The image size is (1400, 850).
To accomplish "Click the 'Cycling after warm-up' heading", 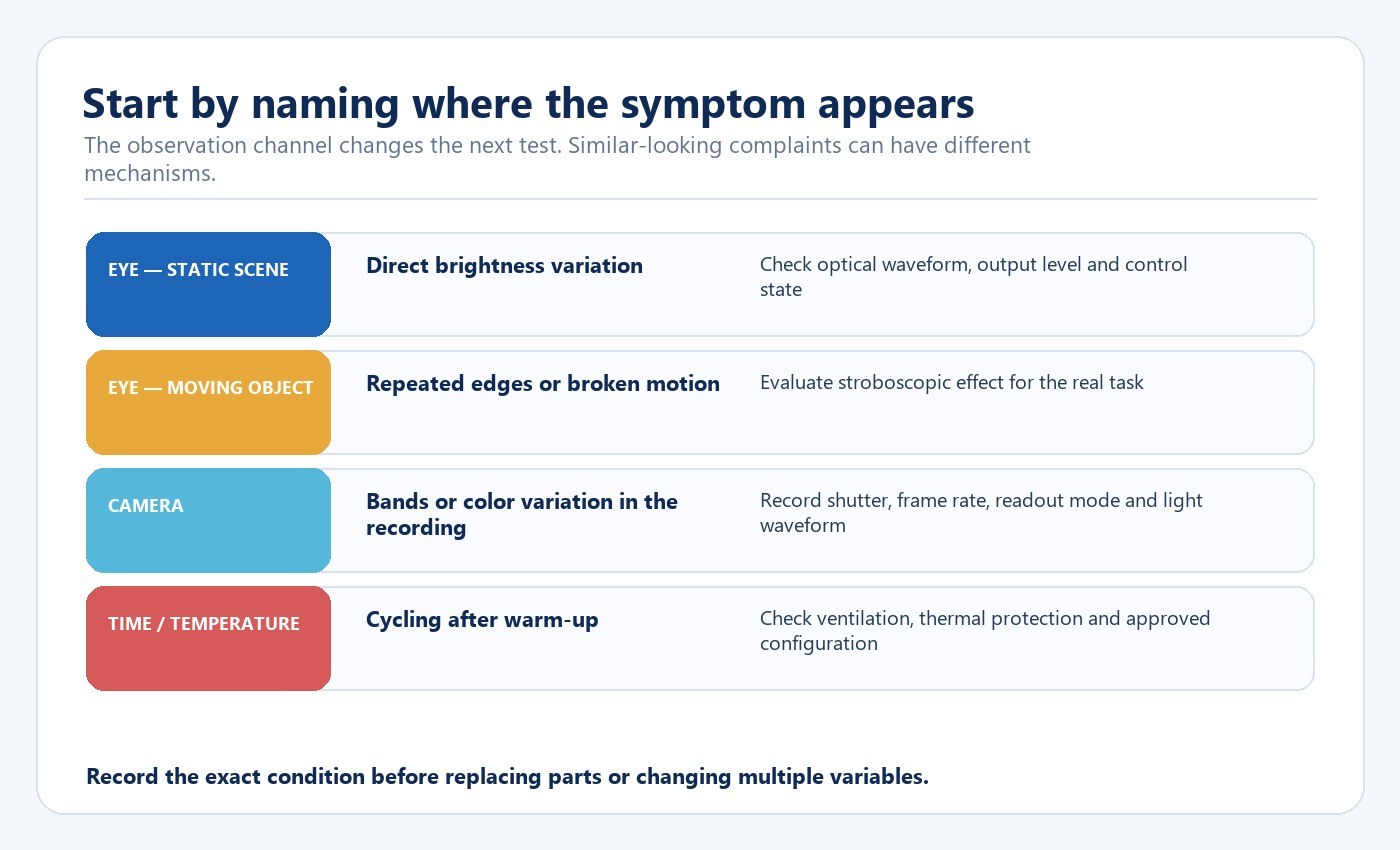I will pyautogui.click(x=482, y=620).
